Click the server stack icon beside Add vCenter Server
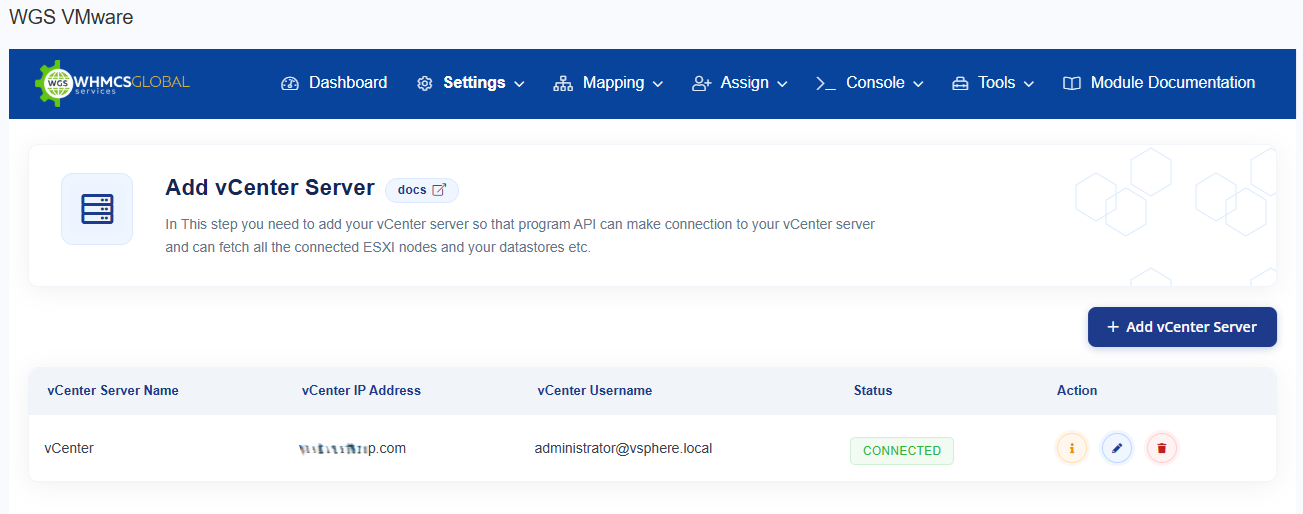 pyautogui.click(x=97, y=209)
